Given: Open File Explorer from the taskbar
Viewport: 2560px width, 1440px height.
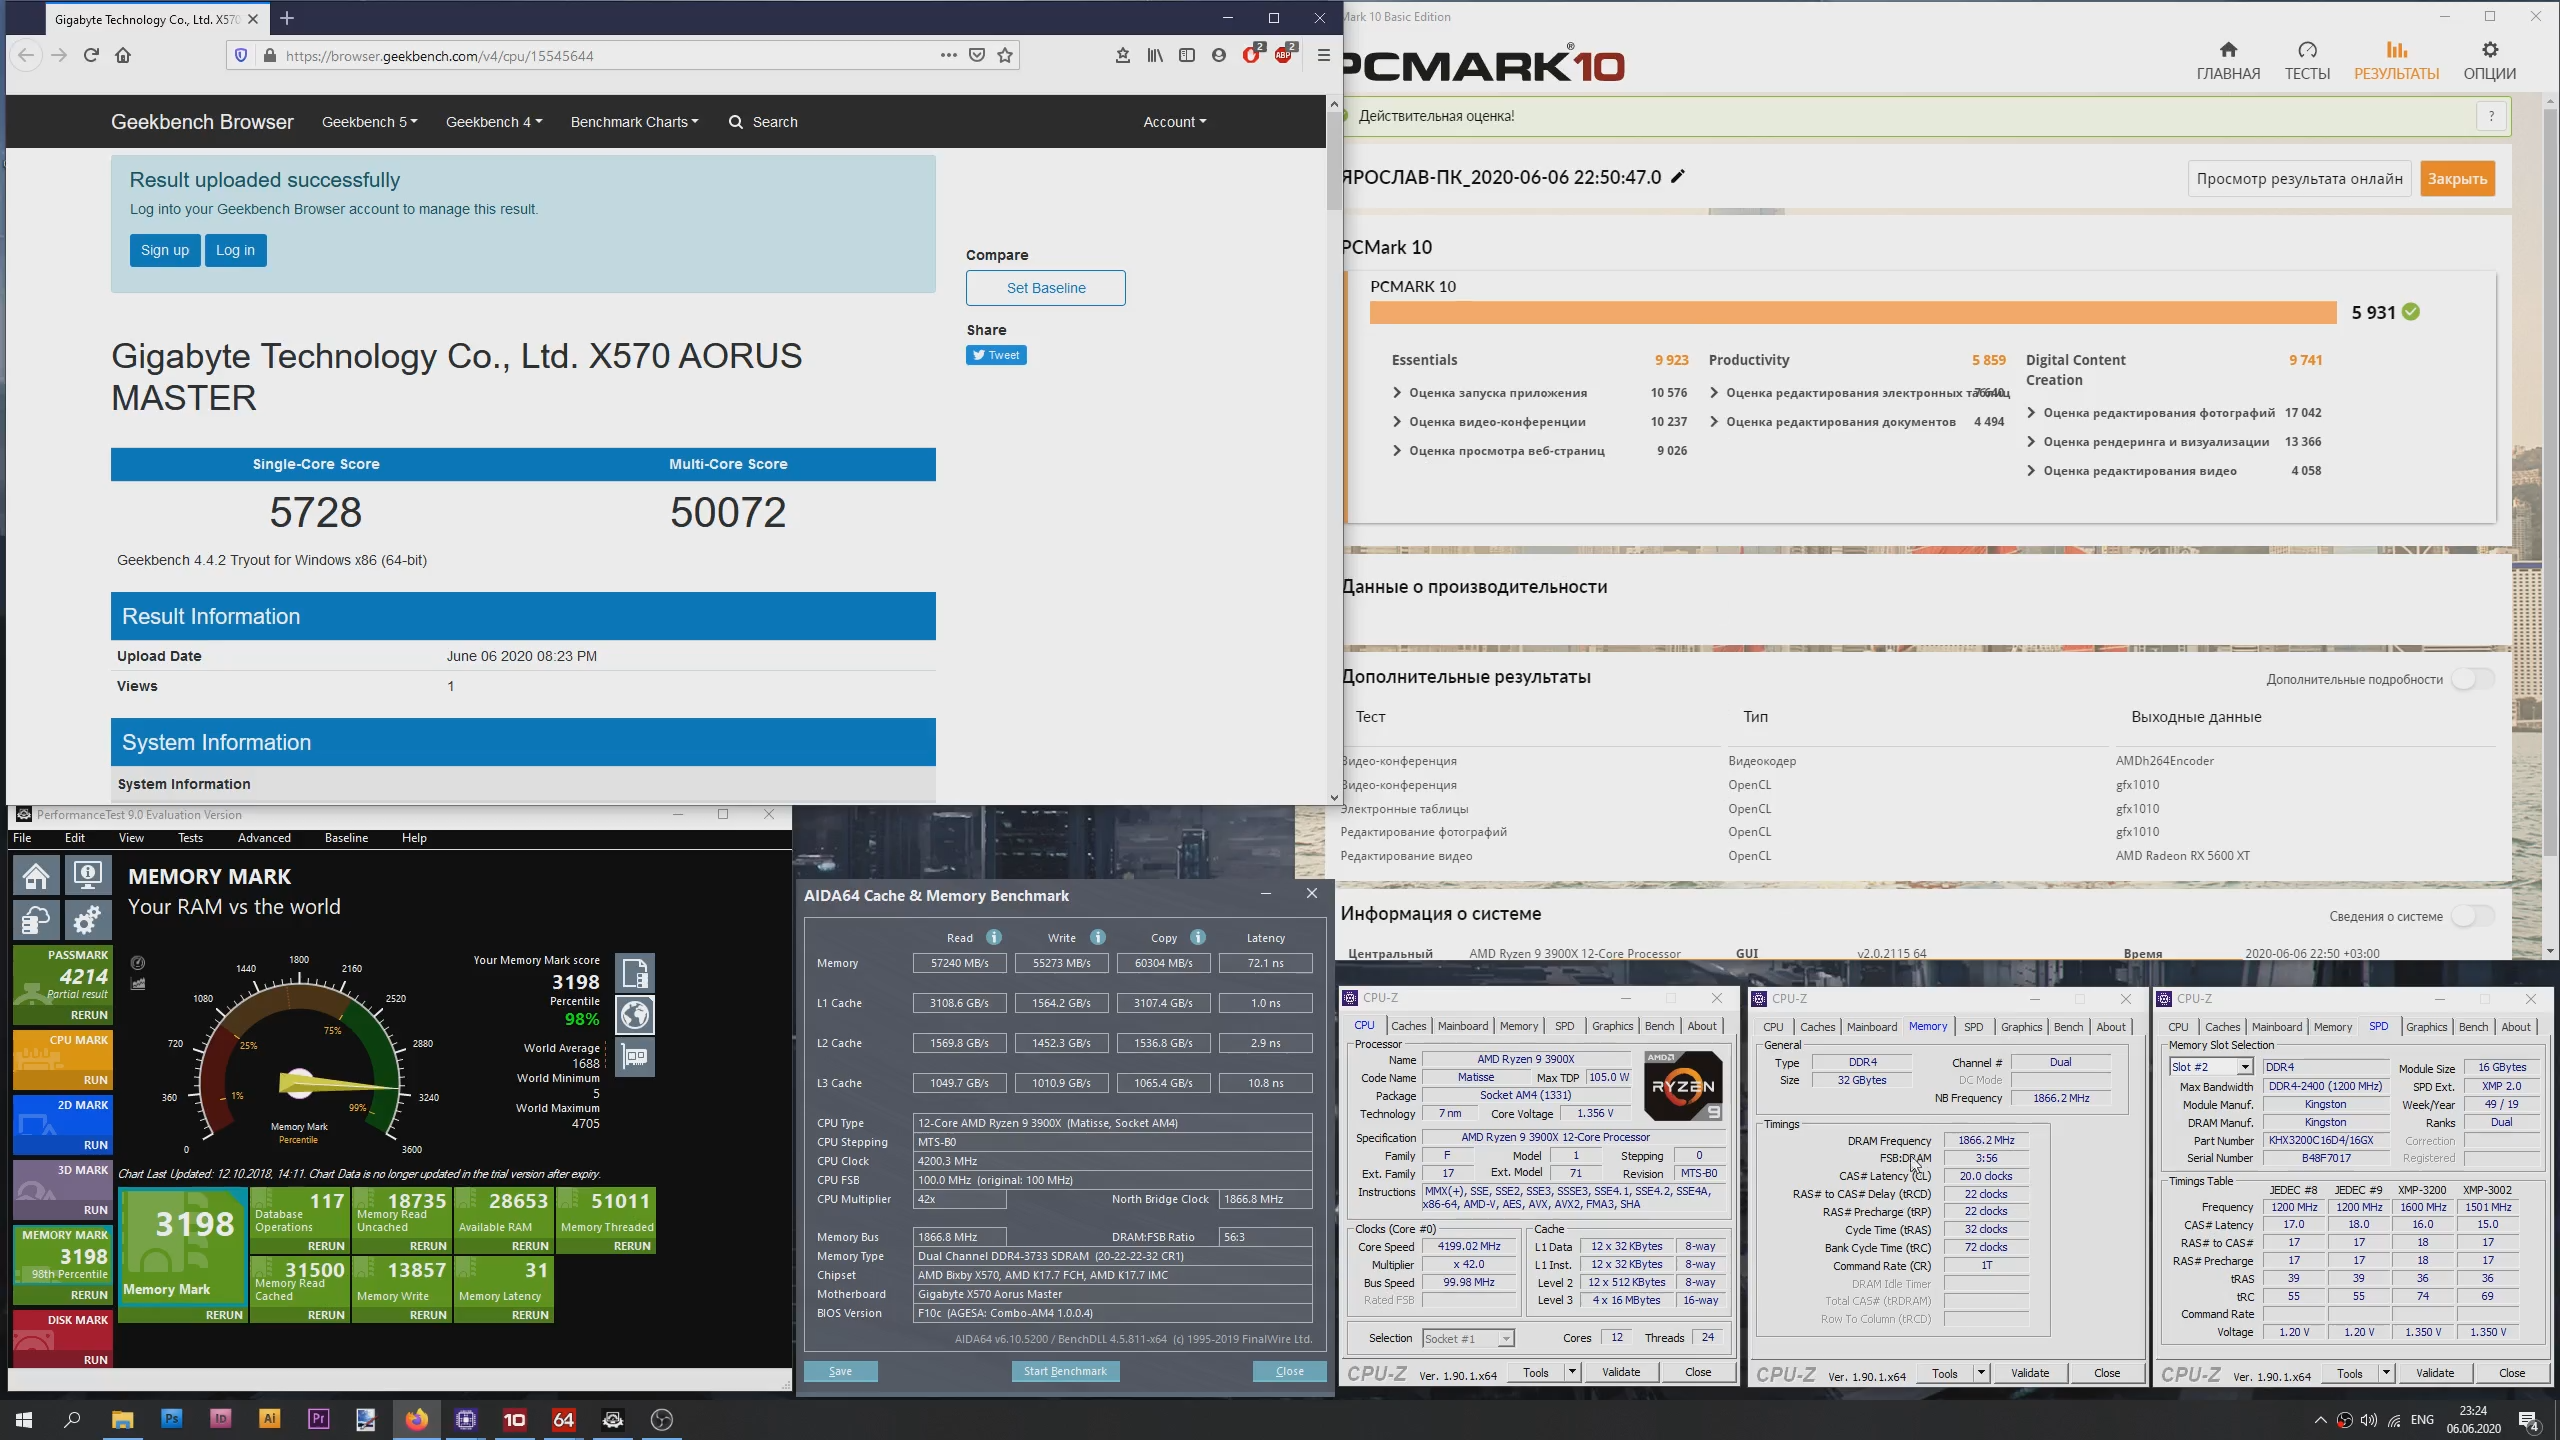Looking at the screenshot, I should (122, 1419).
